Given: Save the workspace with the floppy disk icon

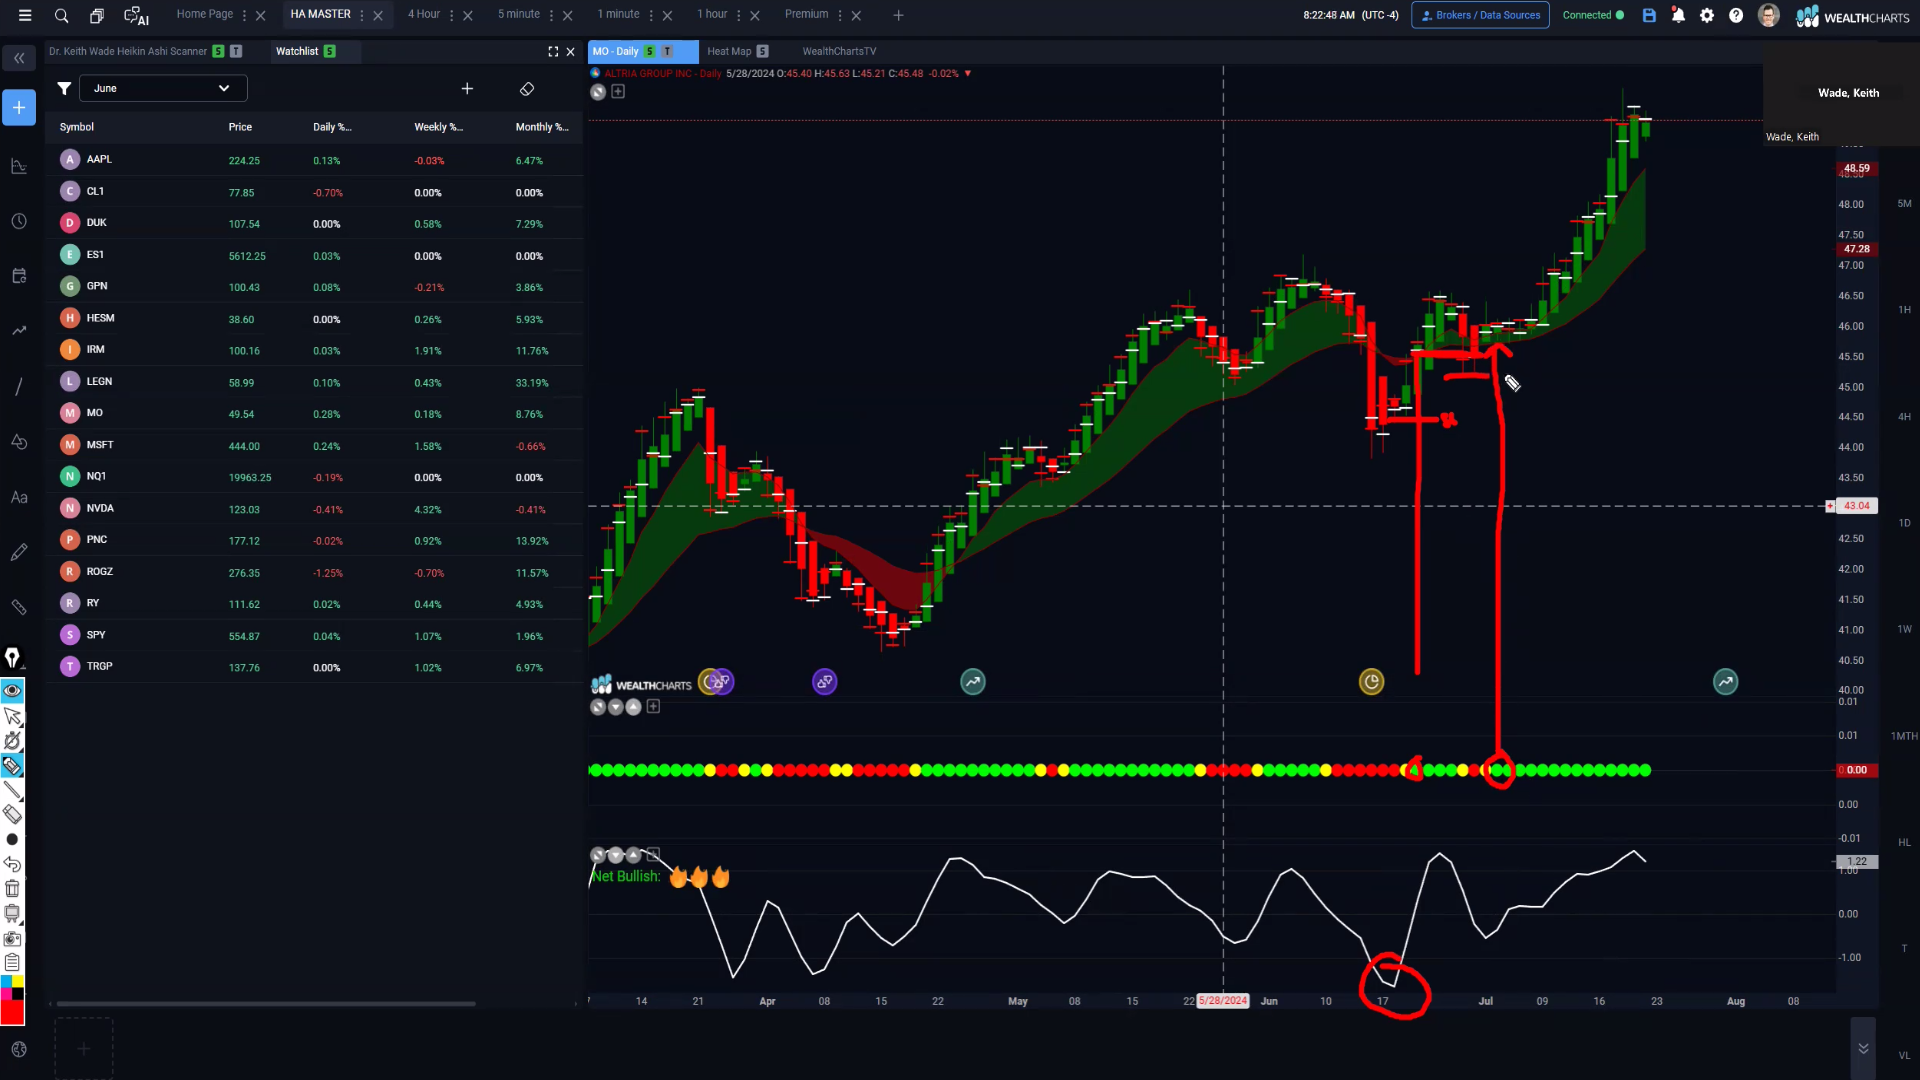Looking at the screenshot, I should (x=1649, y=15).
